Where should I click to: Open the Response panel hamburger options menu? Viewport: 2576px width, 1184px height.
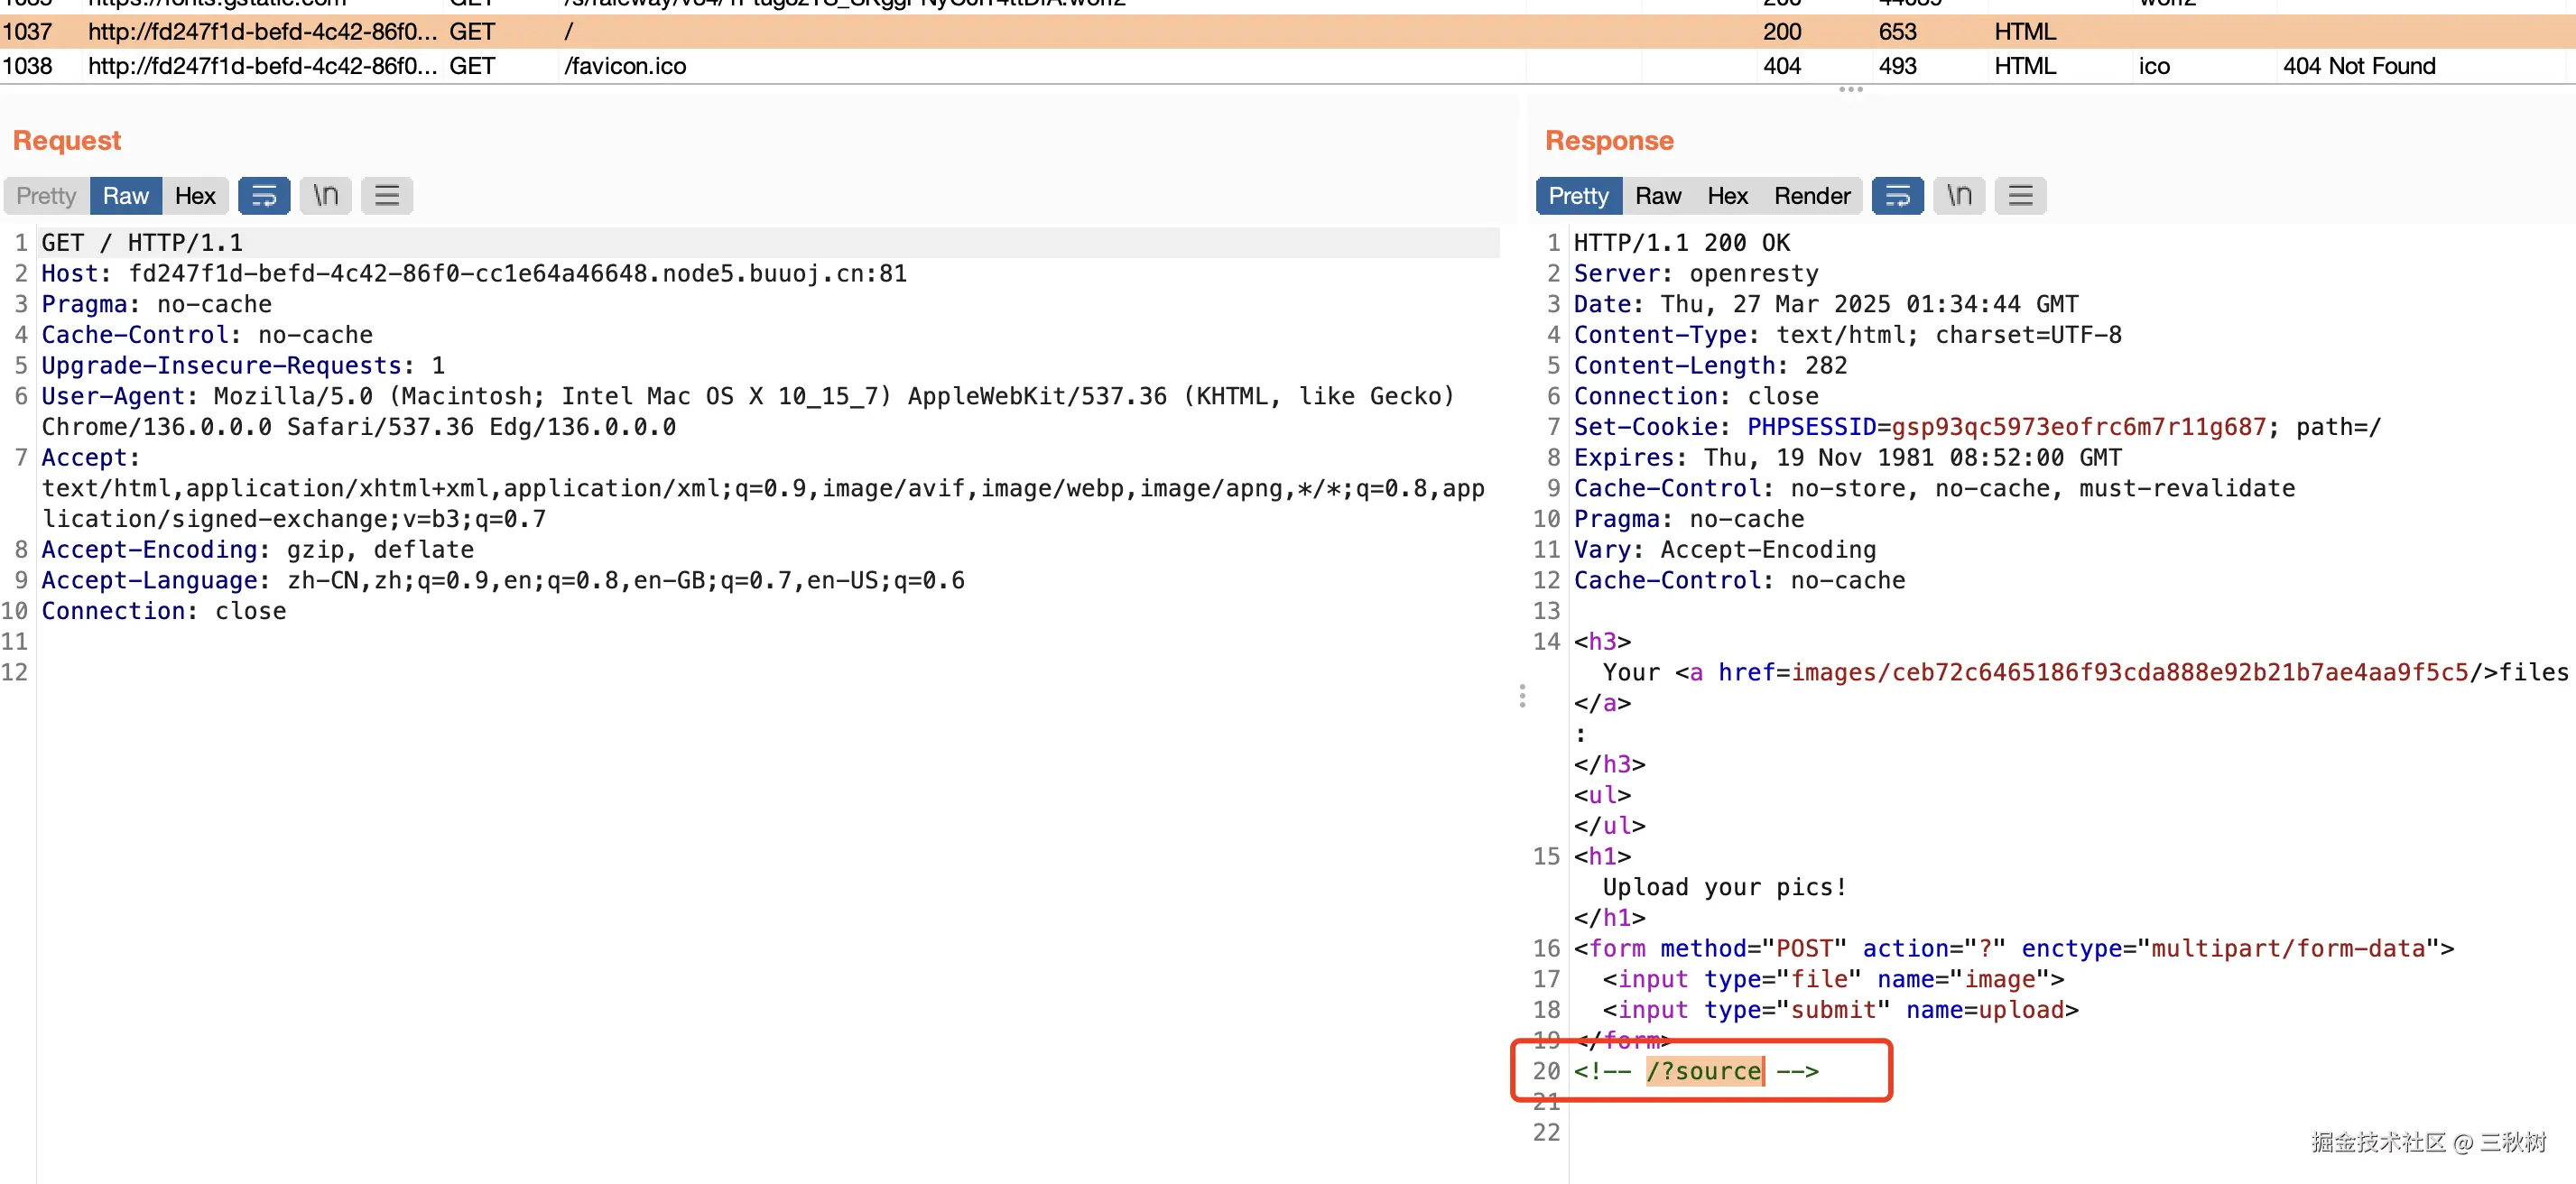2020,196
